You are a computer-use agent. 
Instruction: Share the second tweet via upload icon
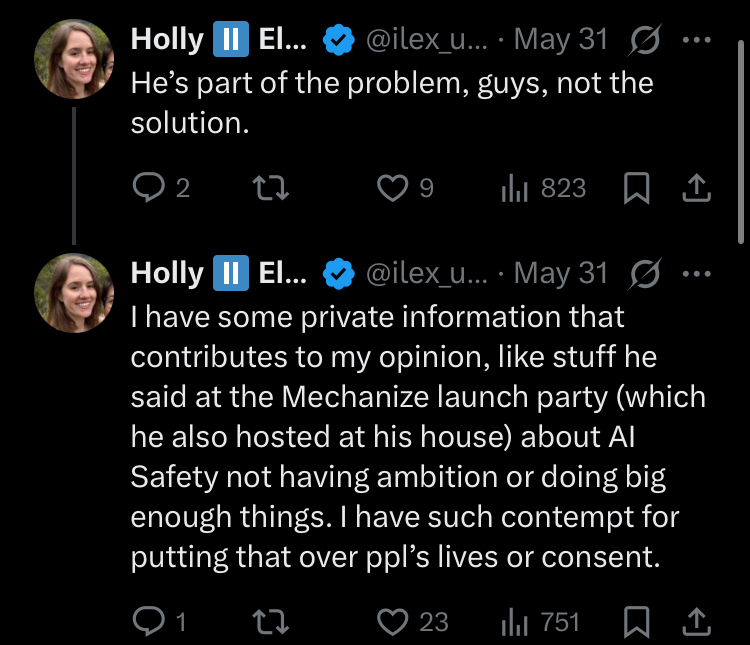point(696,622)
